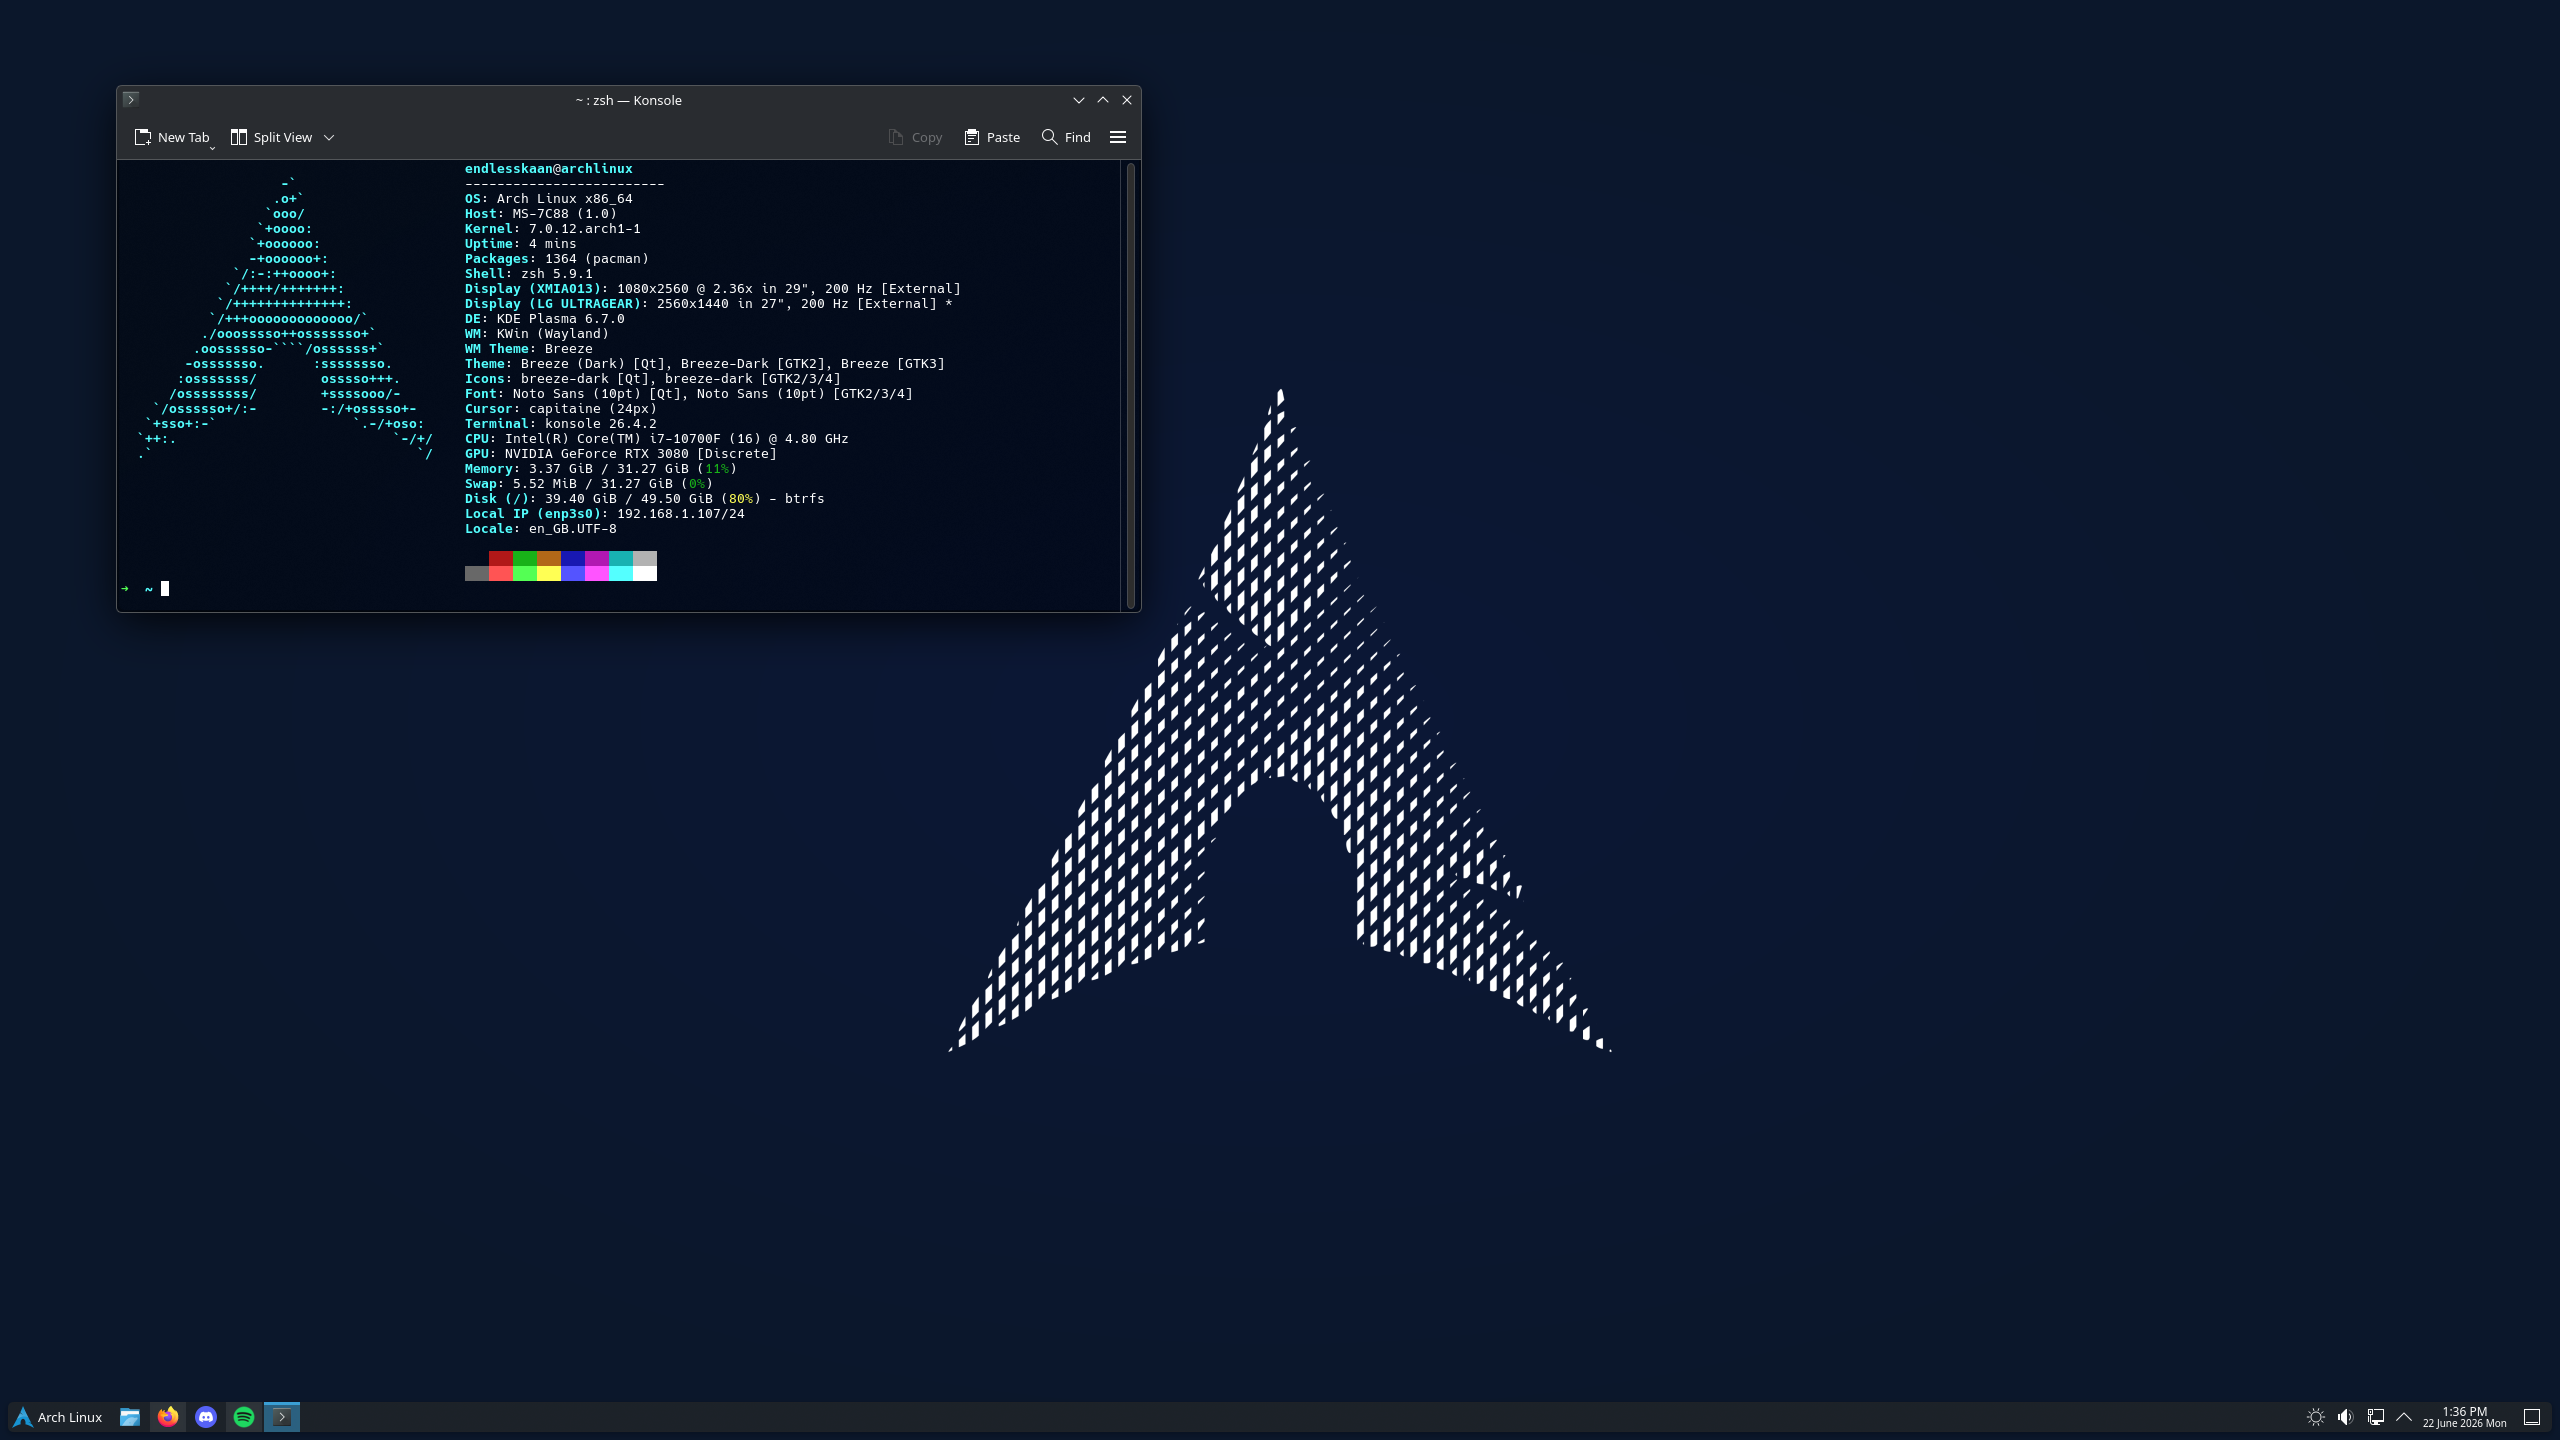Viewport: 2560px width, 1440px height.
Task: Click the 'Locale: en_GB.UTF-8' line
Action: pos(540,529)
